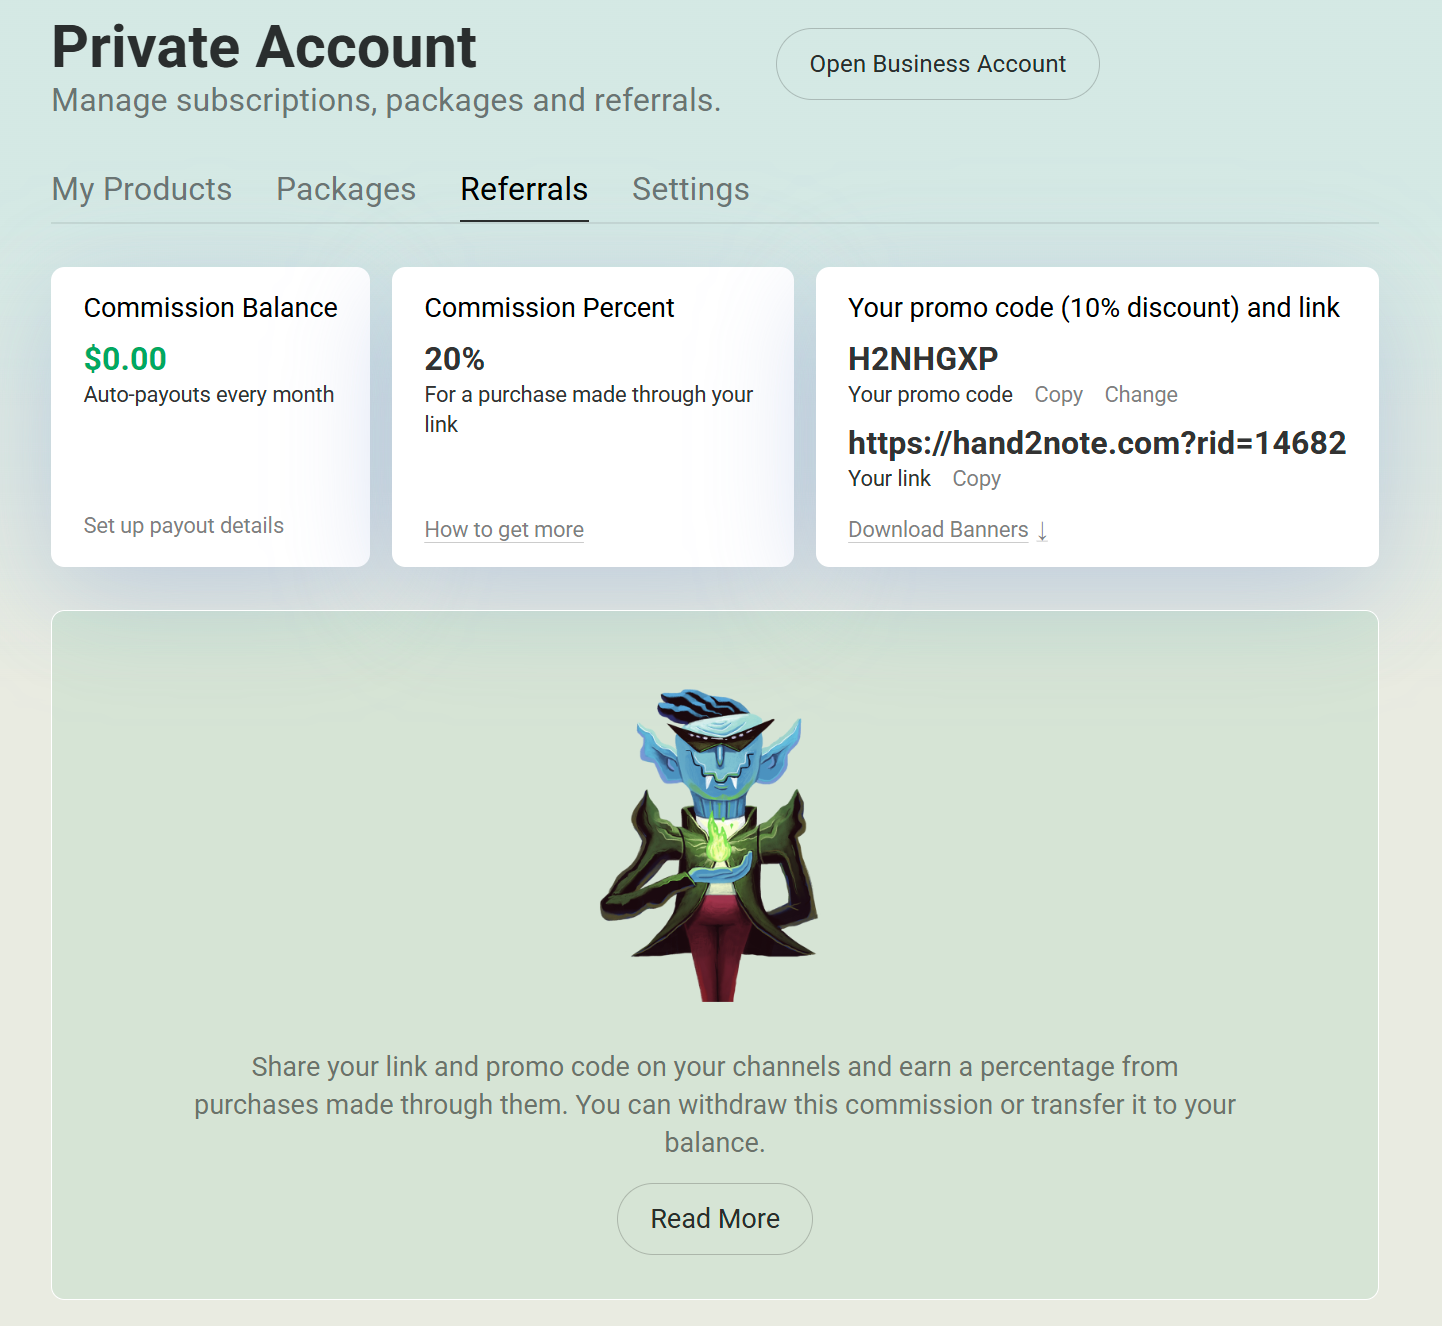Click the Read More button

click(x=715, y=1219)
